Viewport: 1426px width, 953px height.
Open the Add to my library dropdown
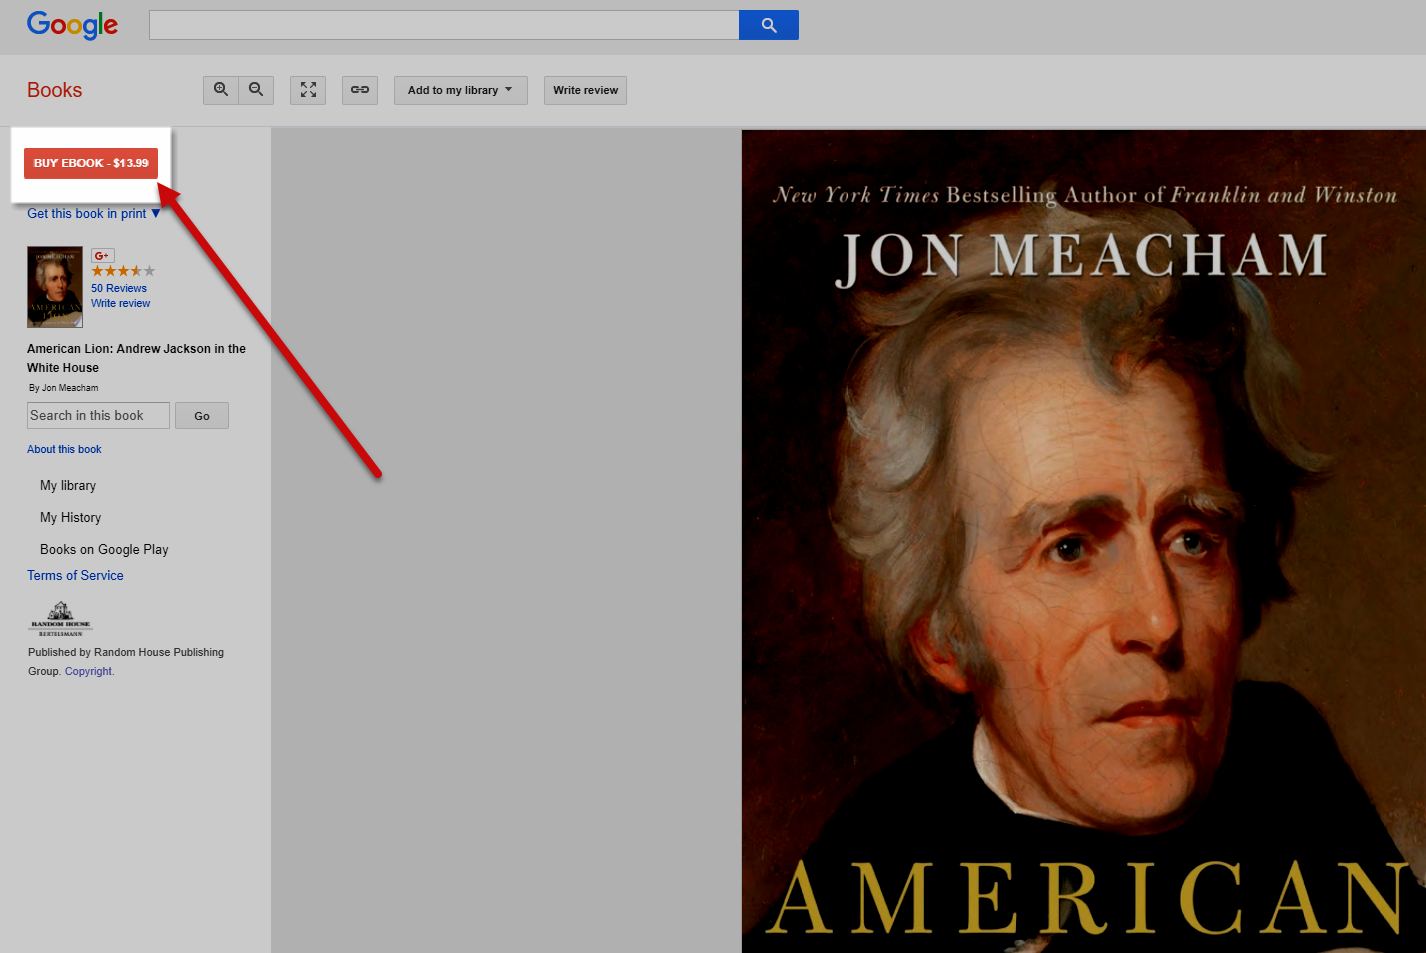tap(460, 90)
